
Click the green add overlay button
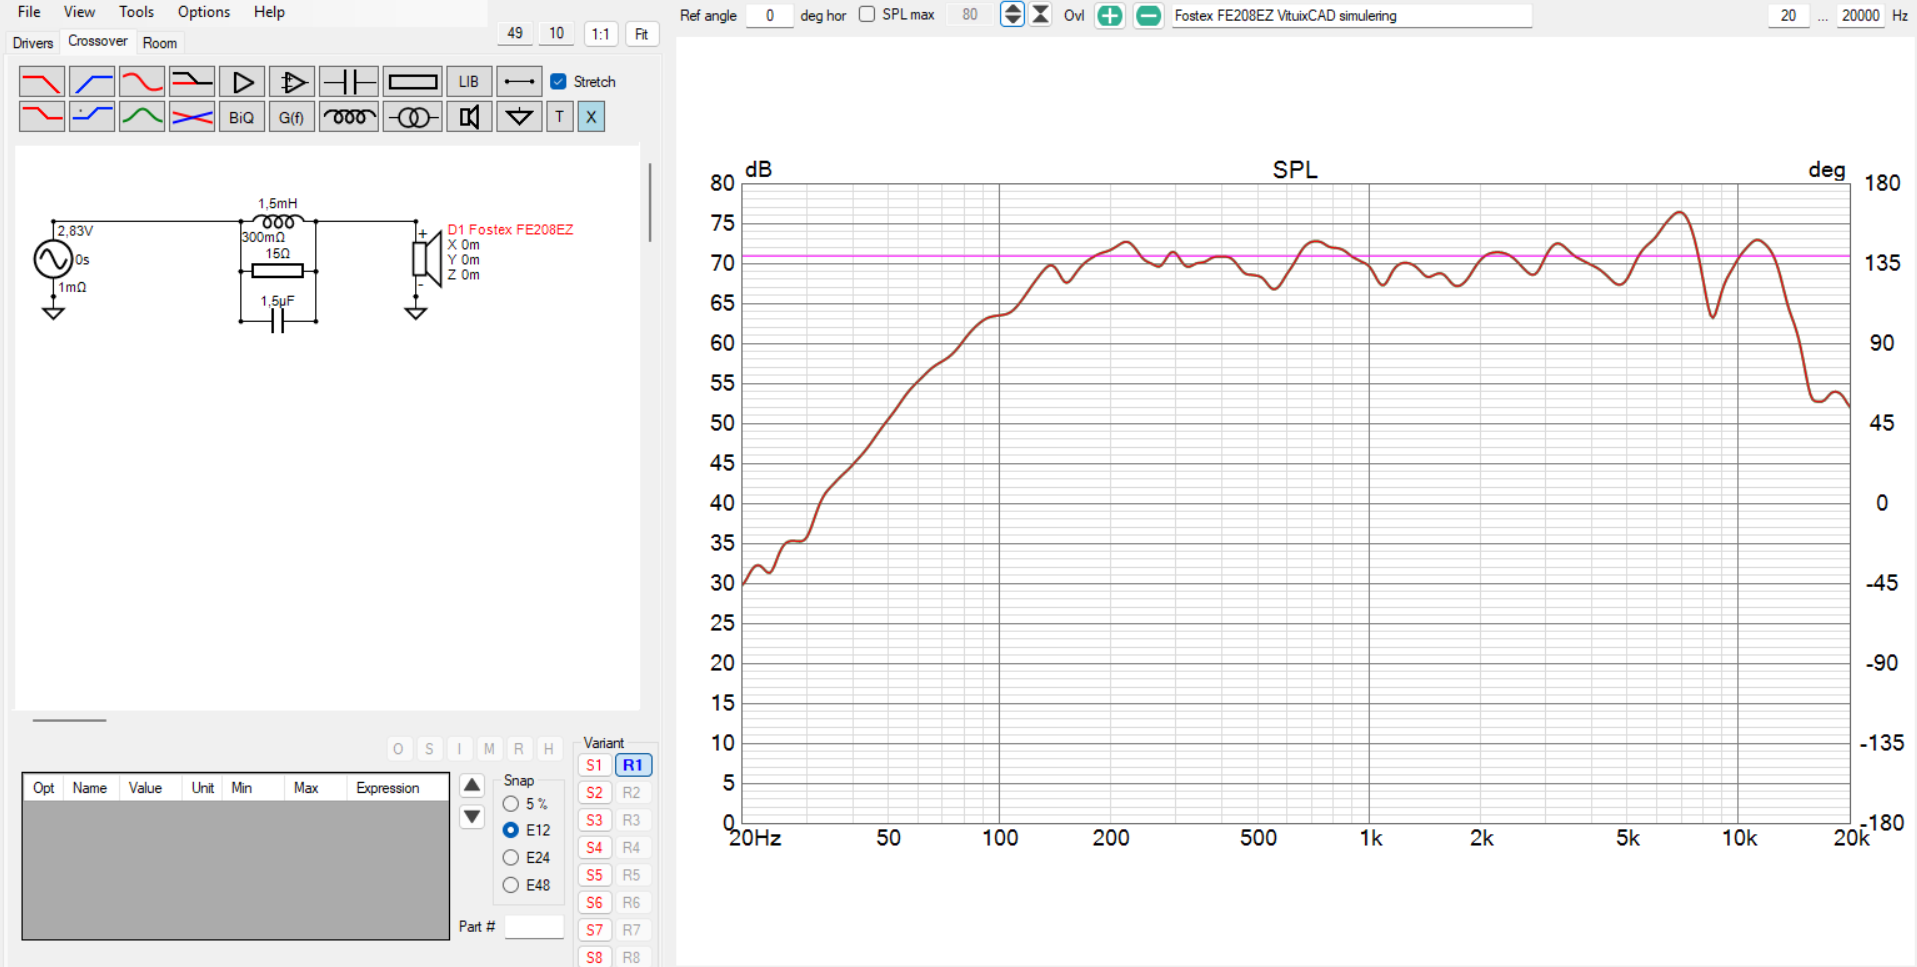[1109, 16]
